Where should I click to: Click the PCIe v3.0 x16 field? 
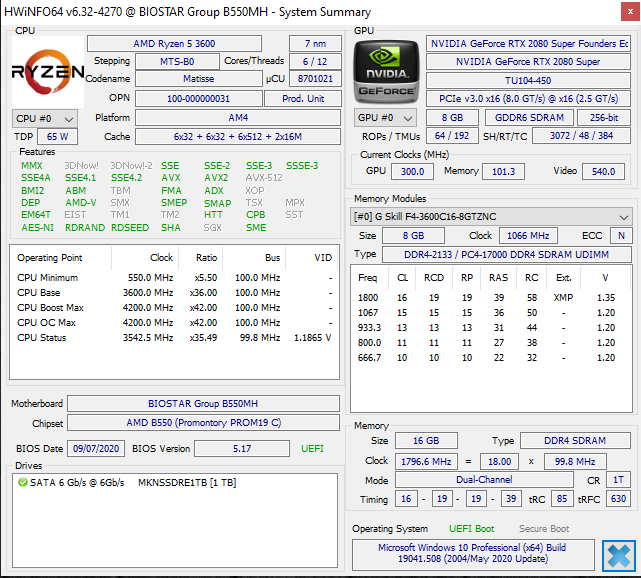528,99
